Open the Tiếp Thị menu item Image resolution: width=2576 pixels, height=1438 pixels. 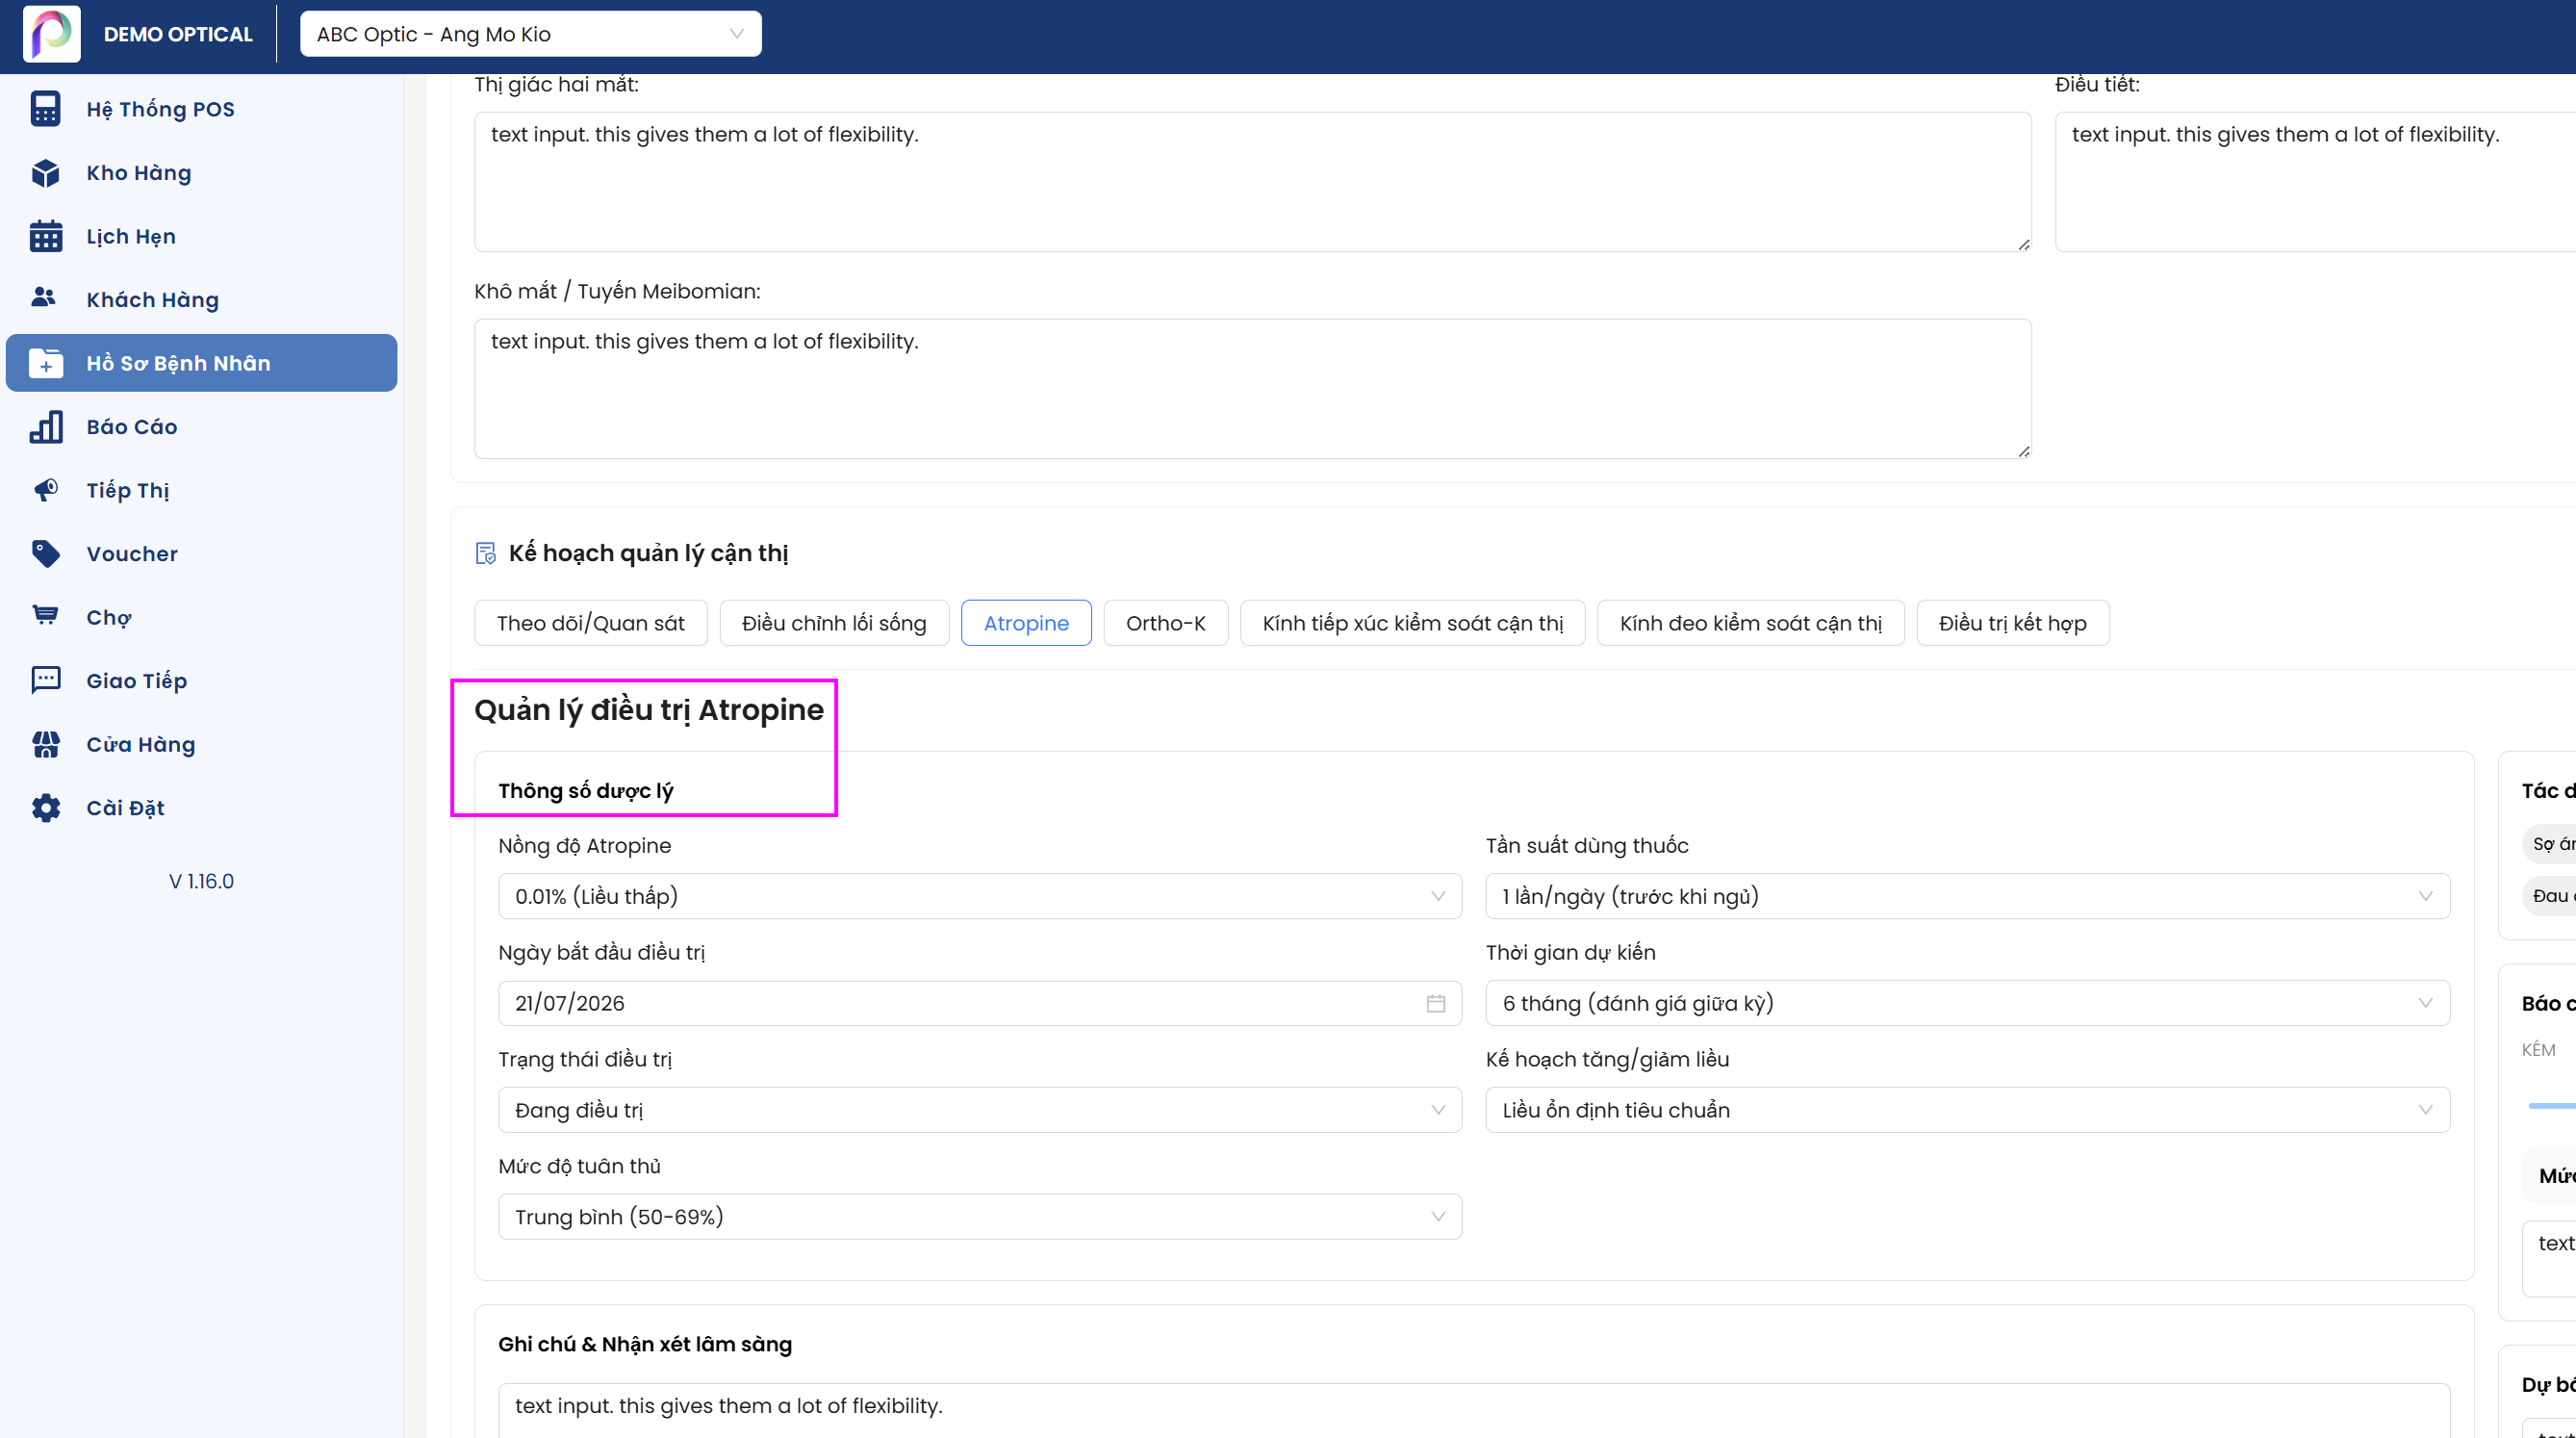tap(201, 490)
